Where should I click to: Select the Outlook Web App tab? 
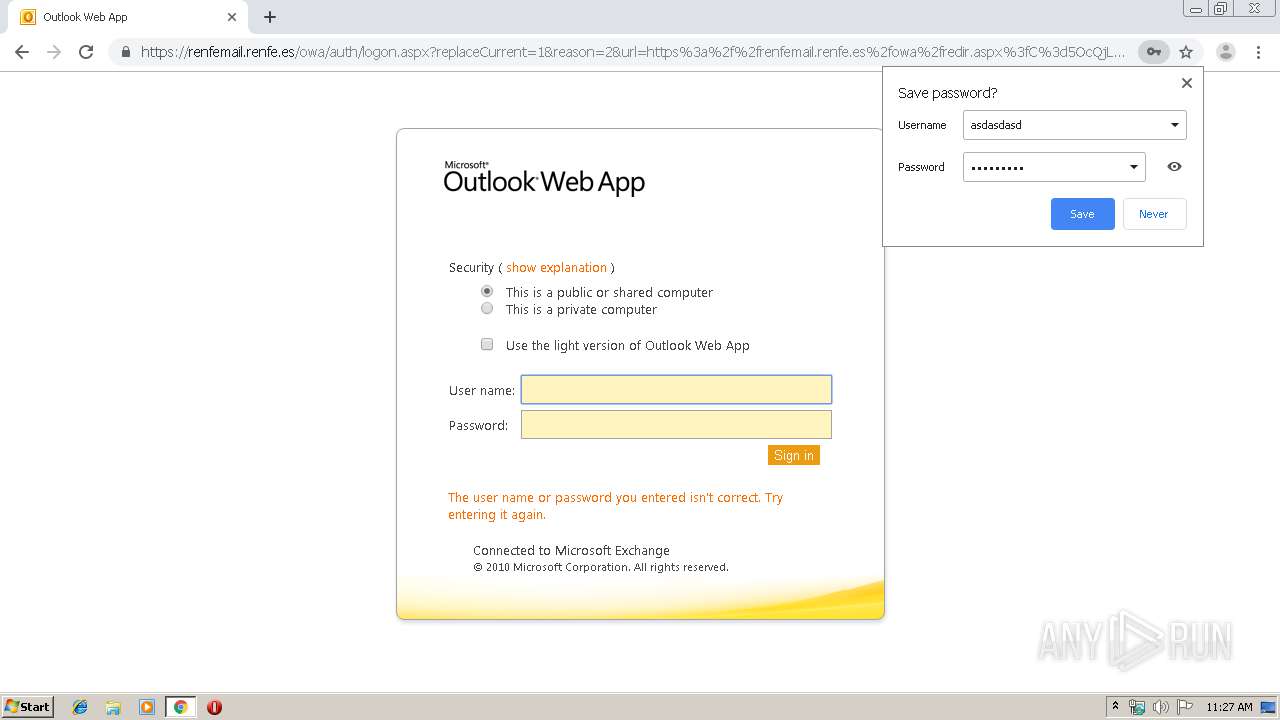point(130,17)
